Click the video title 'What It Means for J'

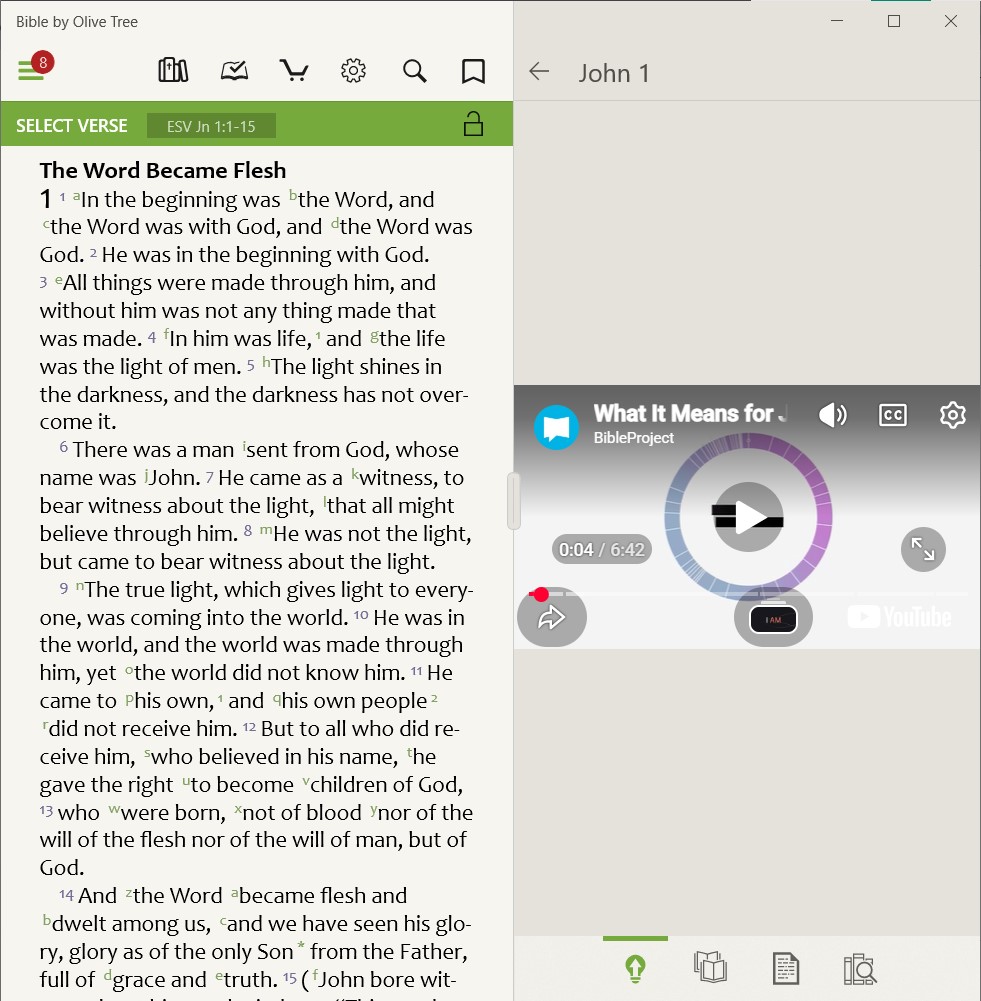(x=691, y=414)
